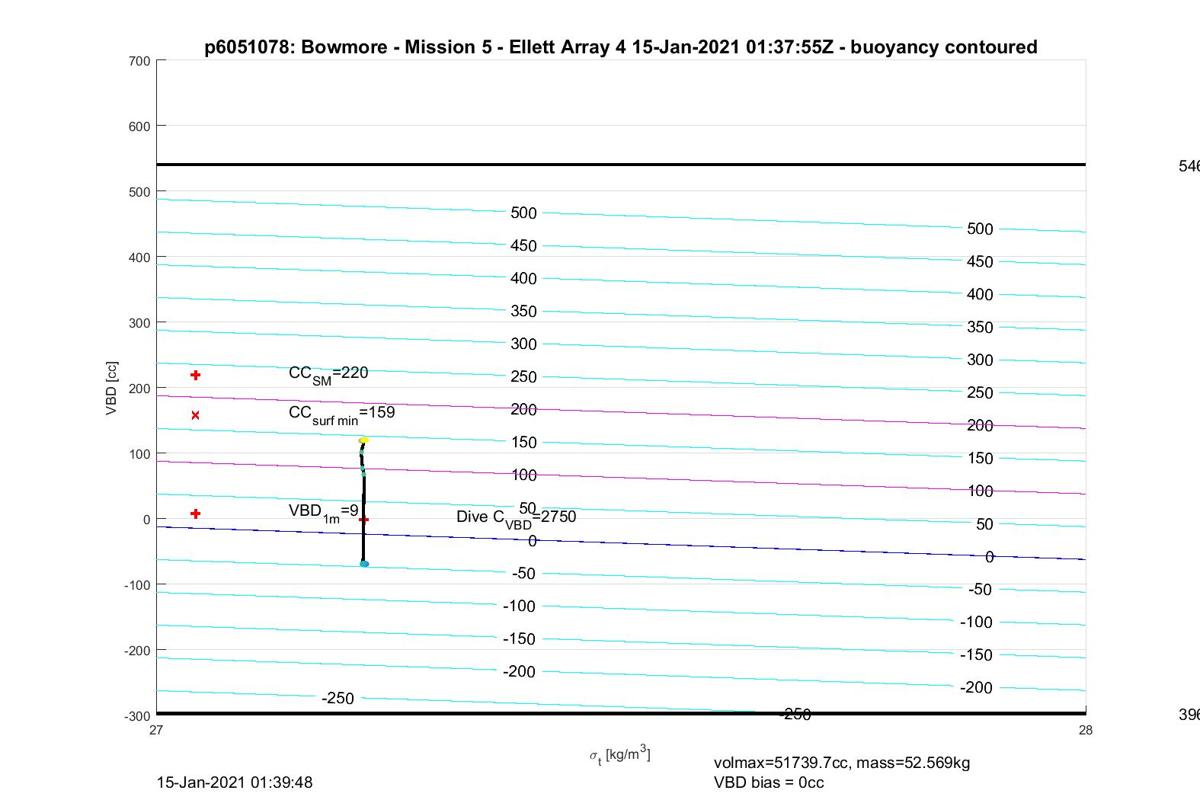Click contour label 250 in the right-hand column
The width and height of the screenshot is (1200, 804).
[980, 393]
